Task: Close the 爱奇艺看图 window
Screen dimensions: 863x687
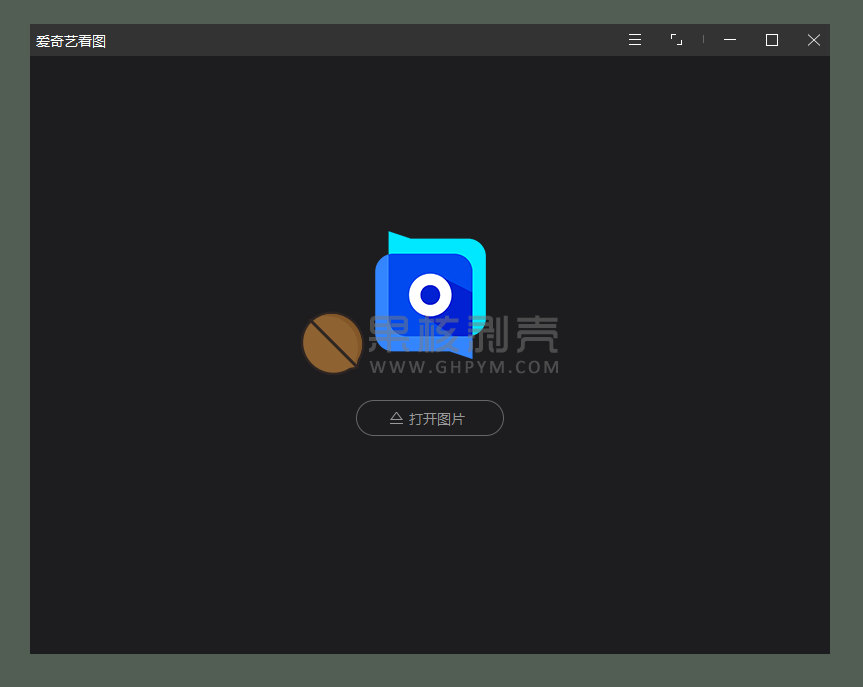Action: [813, 40]
